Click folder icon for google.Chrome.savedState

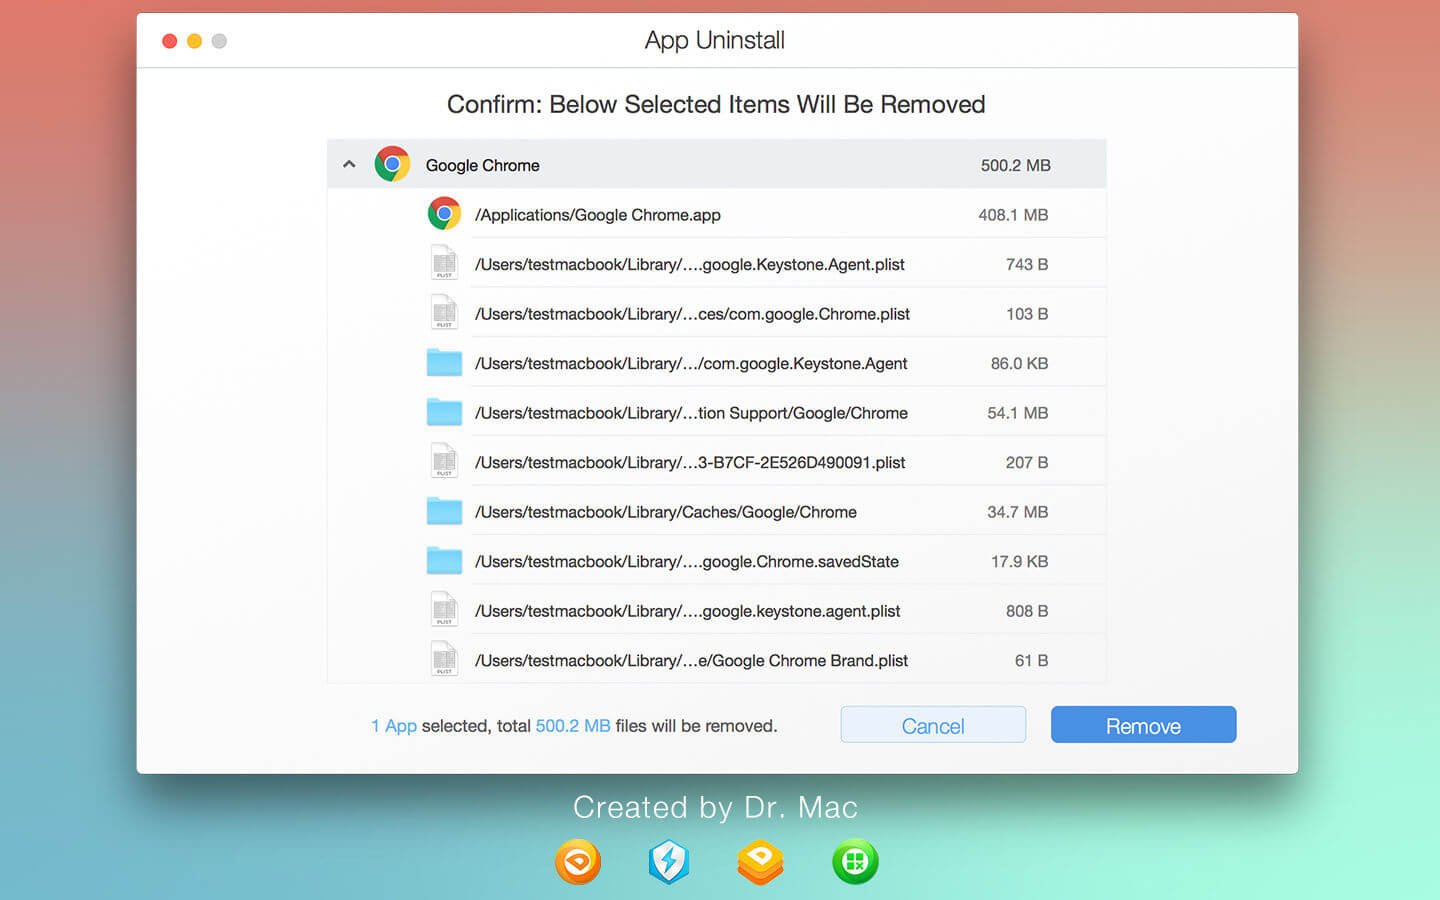(444, 561)
